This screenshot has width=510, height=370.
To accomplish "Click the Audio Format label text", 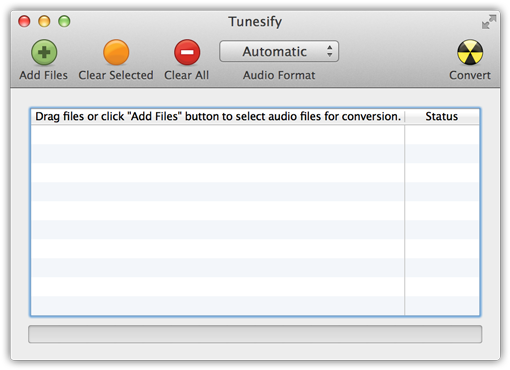I will coord(279,75).
